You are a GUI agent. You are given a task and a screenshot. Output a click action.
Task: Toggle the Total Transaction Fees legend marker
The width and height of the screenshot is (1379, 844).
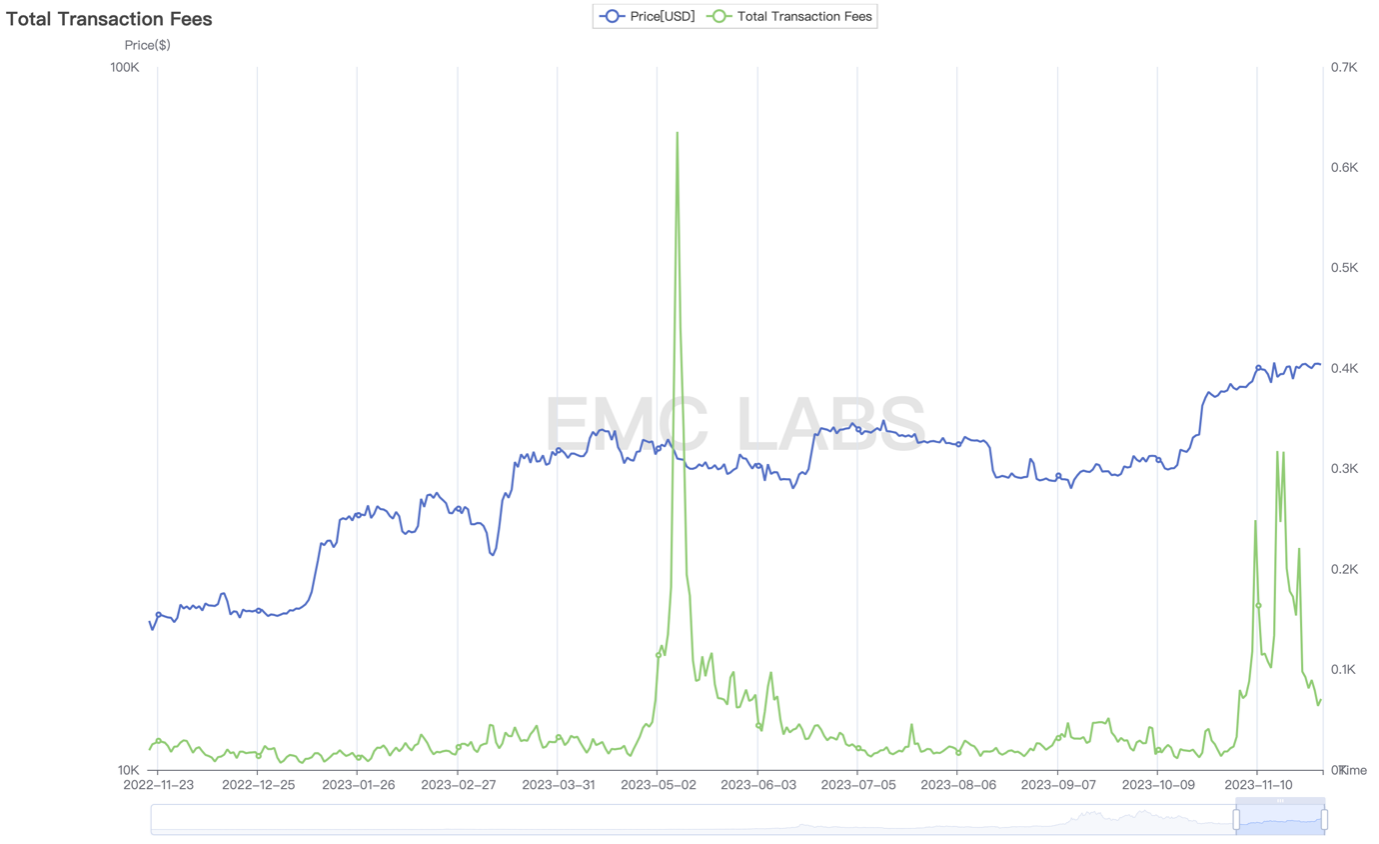[x=720, y=16]
